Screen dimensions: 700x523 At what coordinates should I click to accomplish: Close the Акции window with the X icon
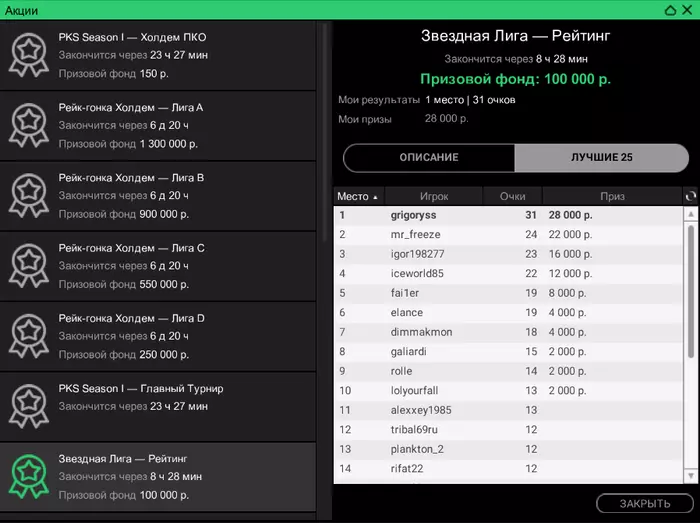pos(688,10)
